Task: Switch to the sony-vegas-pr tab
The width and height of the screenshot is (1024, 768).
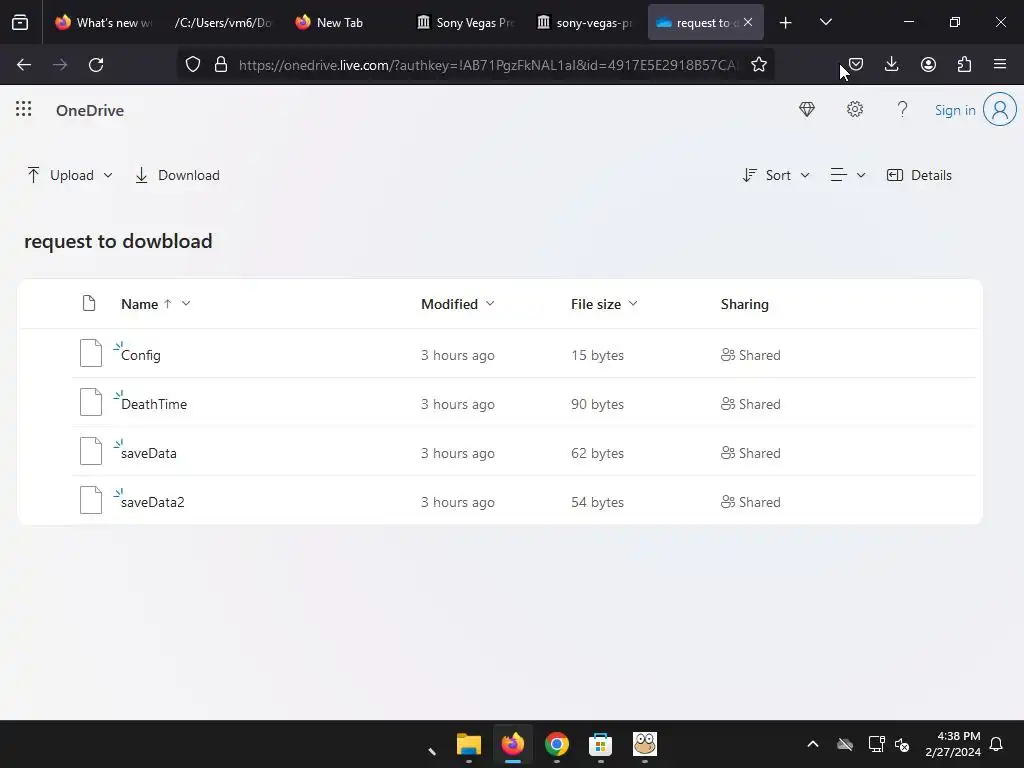Action: [x=584, y=22]
